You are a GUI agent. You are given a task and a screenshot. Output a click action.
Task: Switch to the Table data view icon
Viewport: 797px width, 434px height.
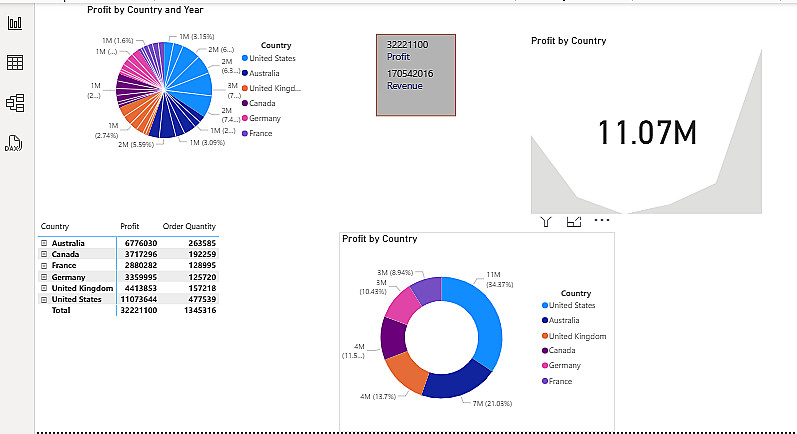[x=15, y=63]
